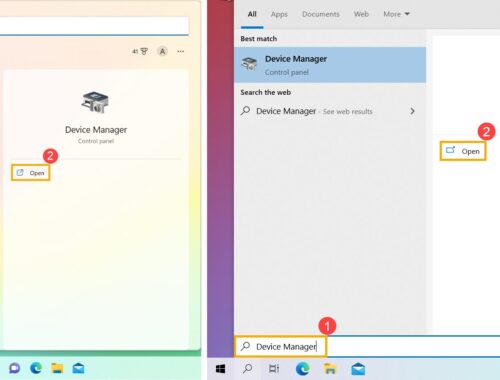Switch to the Documents tab

tap(321, 14)
